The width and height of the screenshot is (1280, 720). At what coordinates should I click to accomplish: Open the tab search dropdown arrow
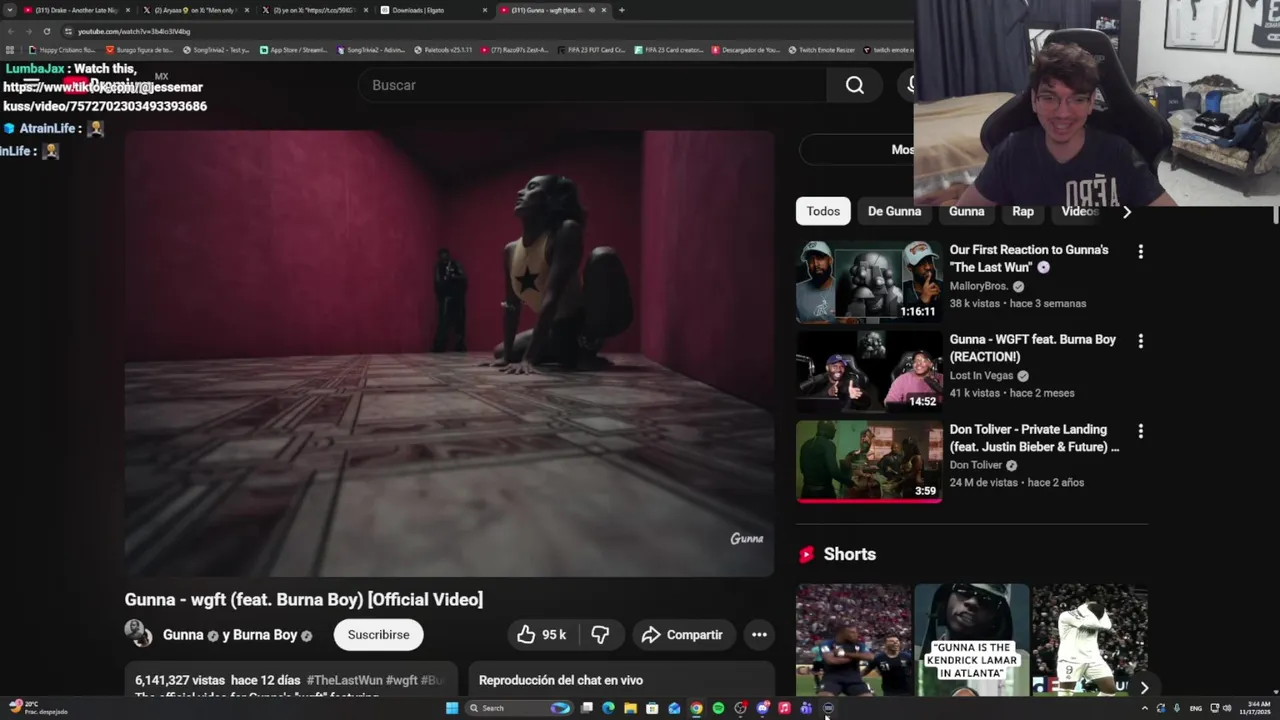pos(10,10)
